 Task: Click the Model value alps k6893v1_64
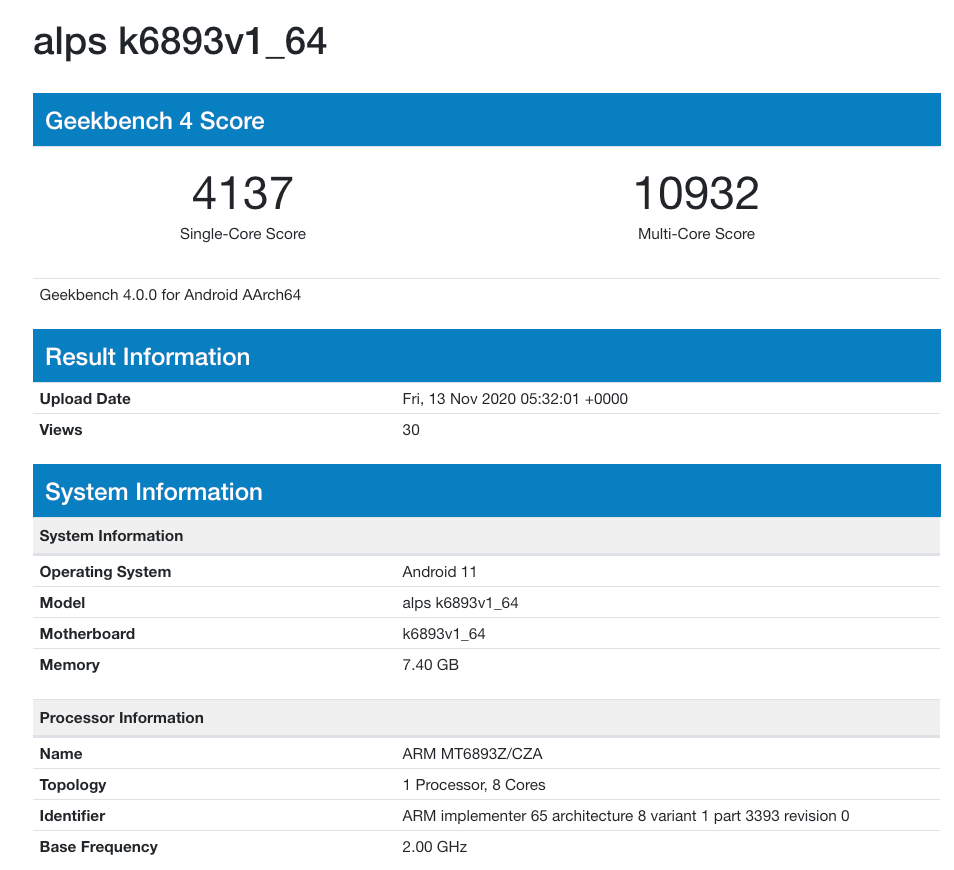pos(460,603)
